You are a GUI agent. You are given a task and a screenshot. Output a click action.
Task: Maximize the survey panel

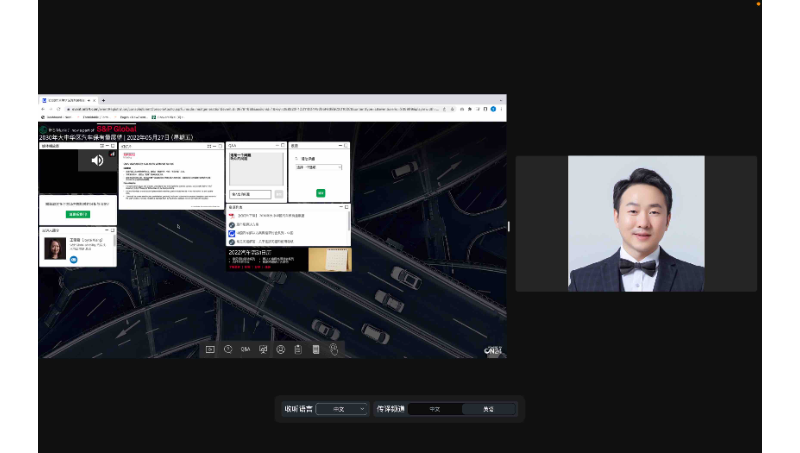click(x=346, y=145)
